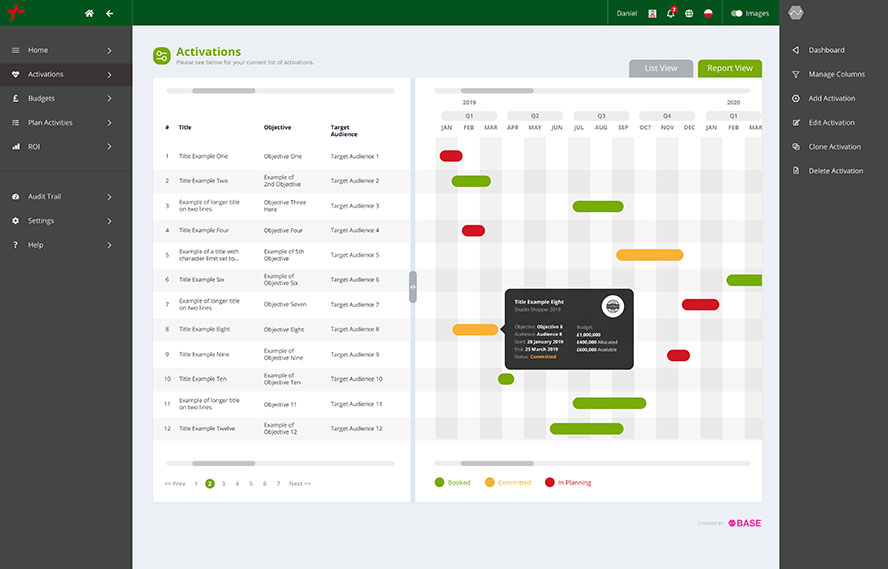
Task: Click the Clone Activation icon
Action: coord(796,147)
